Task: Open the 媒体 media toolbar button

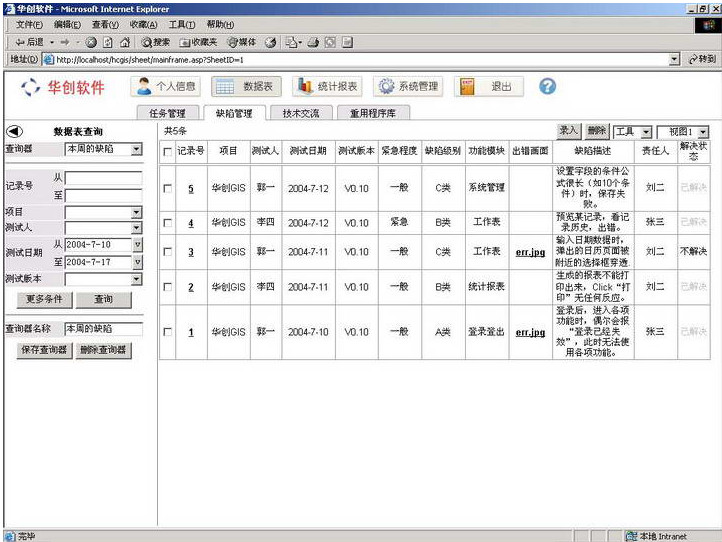Action: [242, 42]
